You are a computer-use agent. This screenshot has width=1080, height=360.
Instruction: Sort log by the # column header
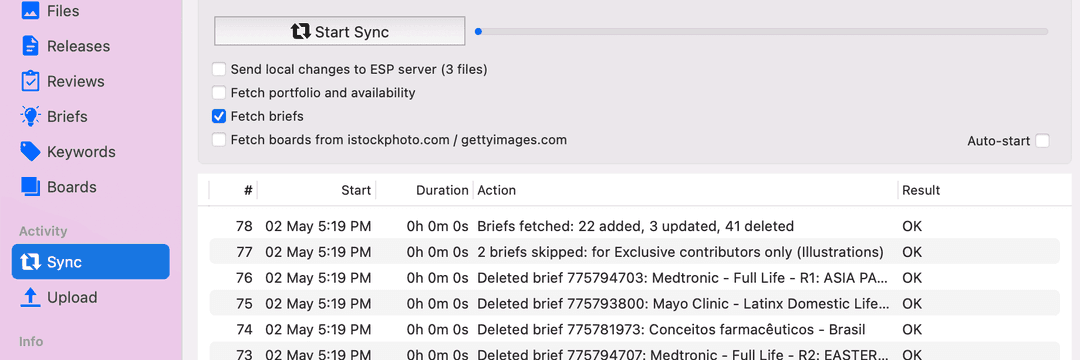pyautogui.click(x=233, y=190)
